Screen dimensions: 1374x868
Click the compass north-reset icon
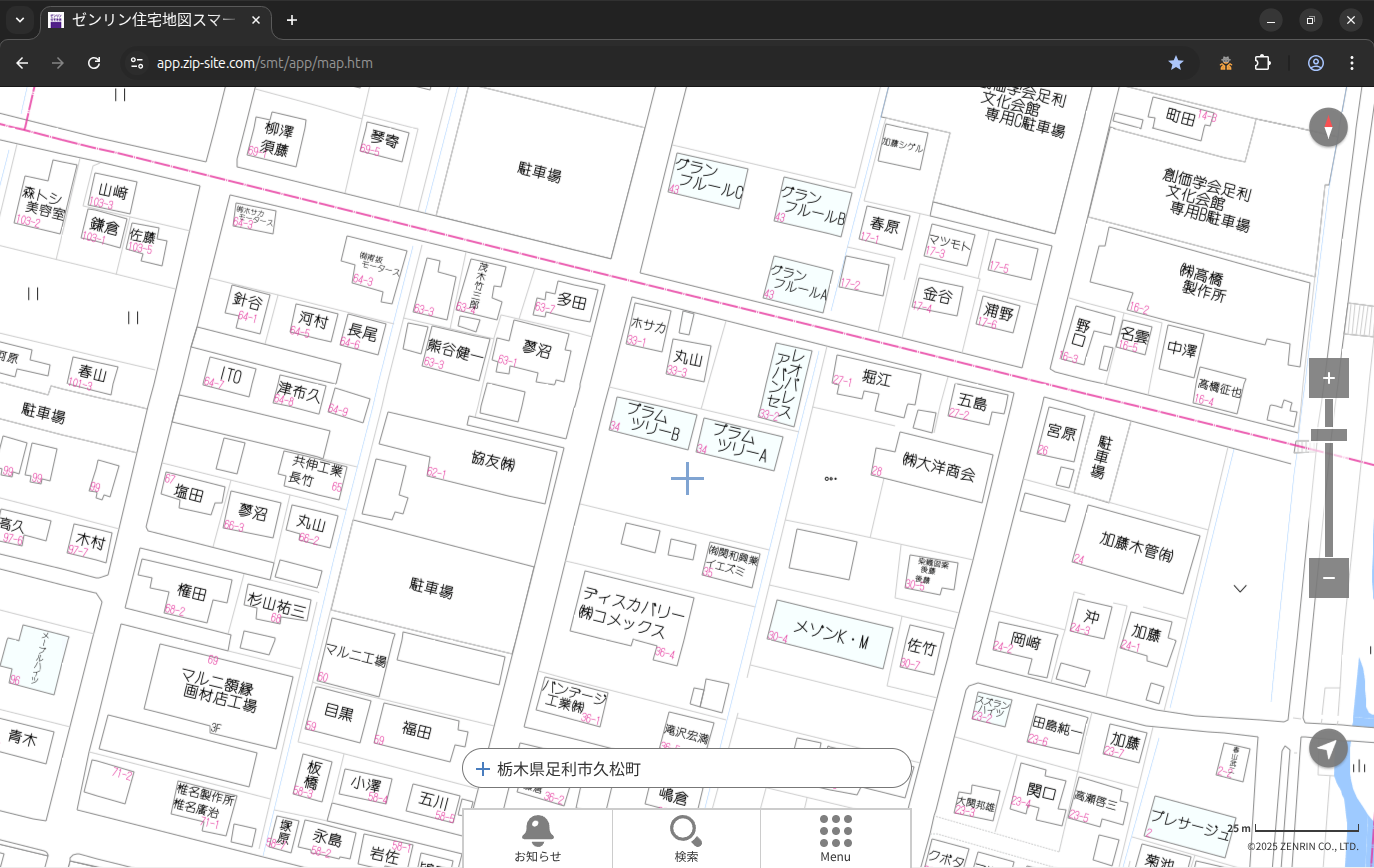1328,128
